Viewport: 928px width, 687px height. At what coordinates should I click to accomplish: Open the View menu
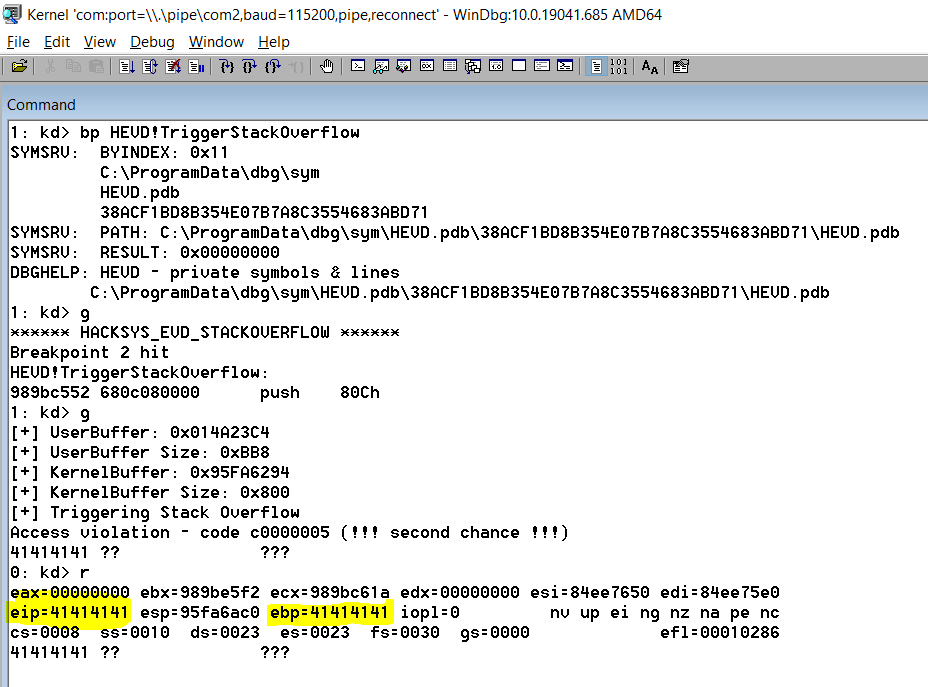point(99,42)
